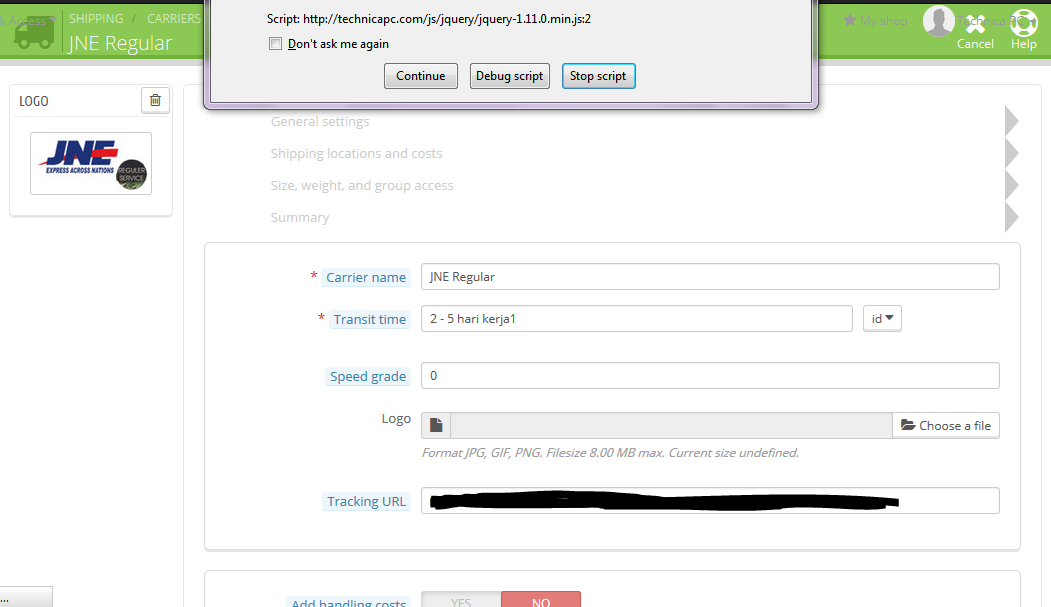Screen dimensions: 1051x607
Task: Click the Transit time label
Action: tap(369, 320)
